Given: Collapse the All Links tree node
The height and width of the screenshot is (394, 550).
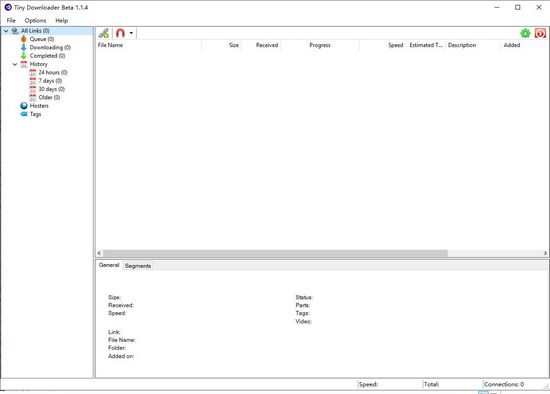Looking at the screenshot, I should coord(6,31).
